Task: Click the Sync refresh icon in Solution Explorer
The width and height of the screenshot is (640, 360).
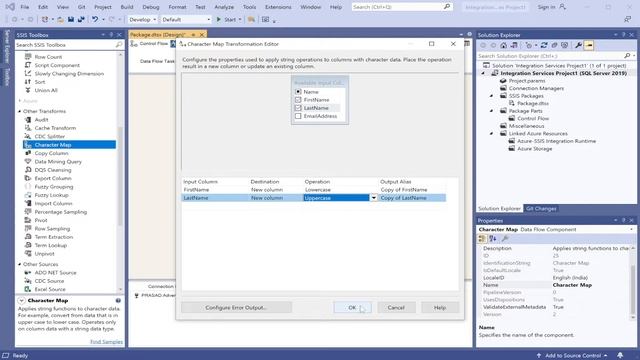Action: coord(544,45)
